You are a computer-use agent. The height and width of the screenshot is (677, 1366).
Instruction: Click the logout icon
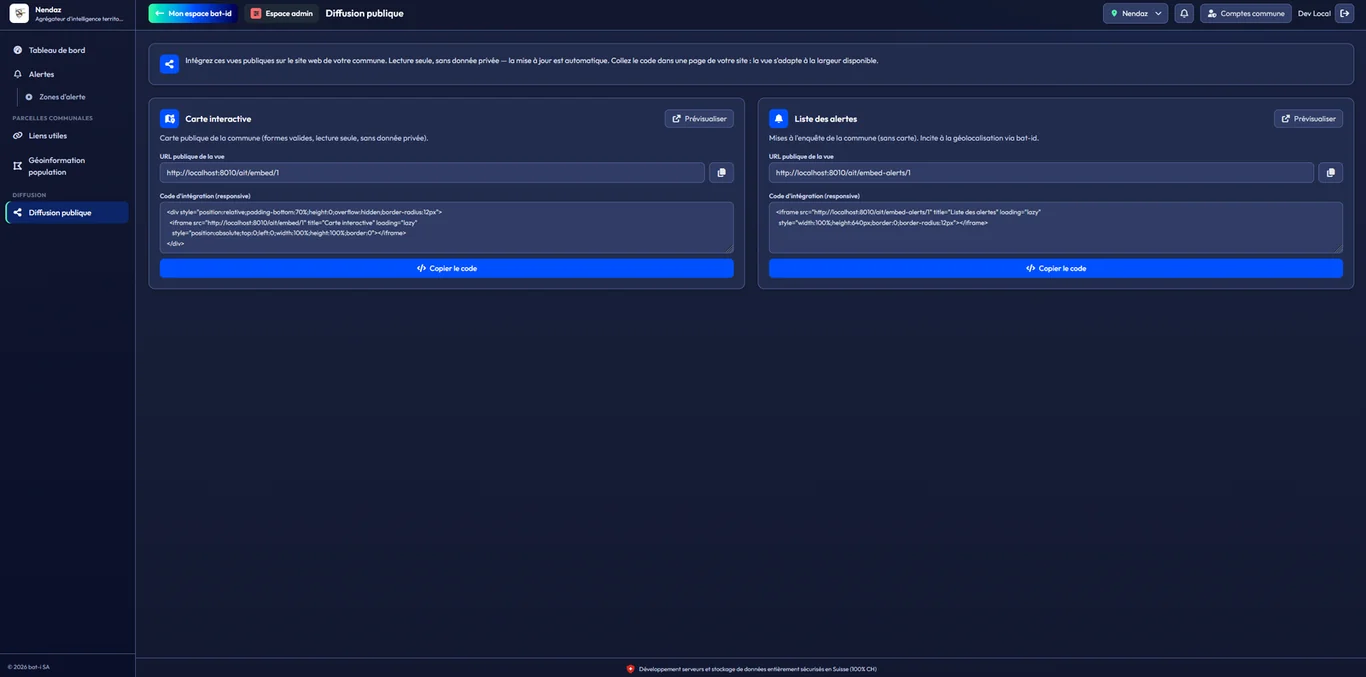(x=1345, y=13)
